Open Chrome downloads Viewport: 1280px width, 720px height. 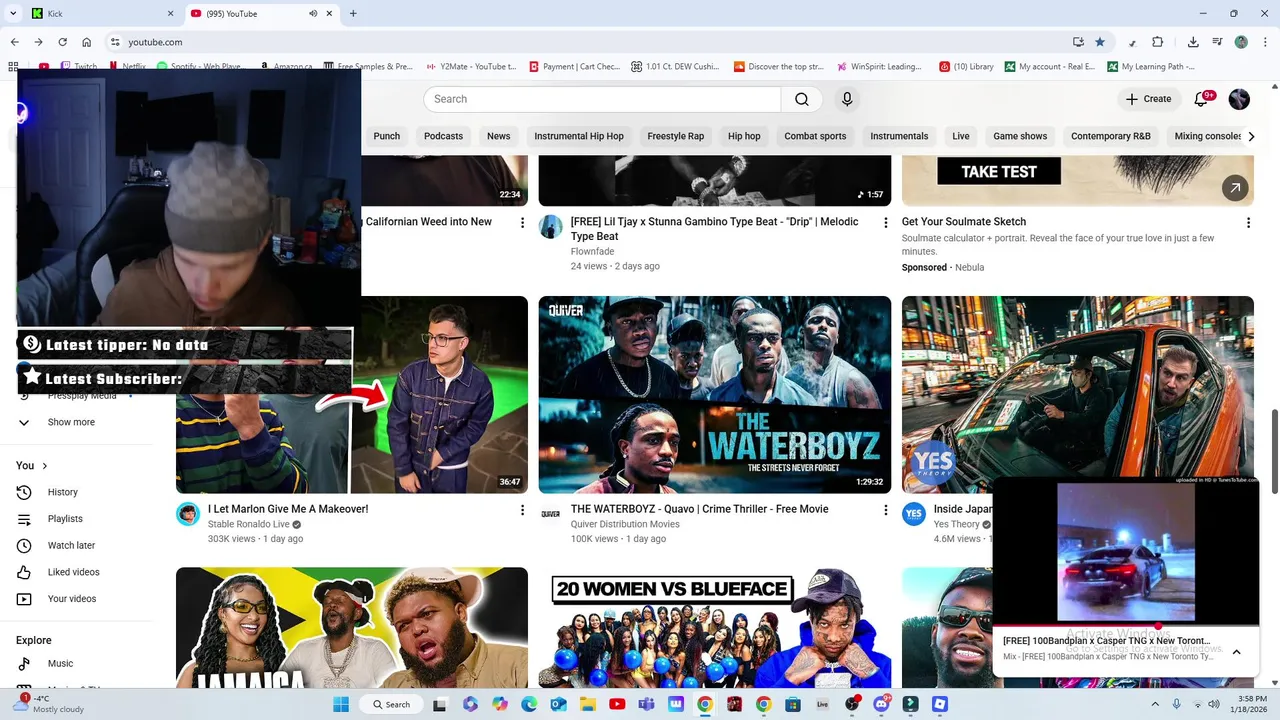coord(1193,42)
